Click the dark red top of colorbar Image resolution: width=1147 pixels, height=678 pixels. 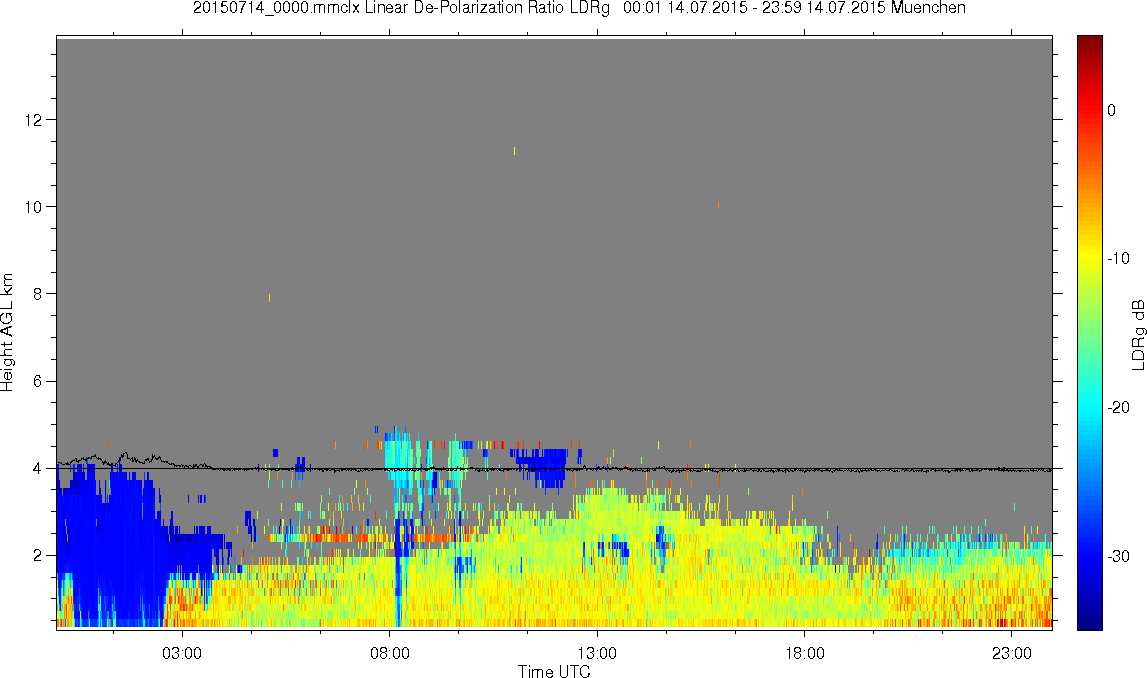(x=1089, y=42)
